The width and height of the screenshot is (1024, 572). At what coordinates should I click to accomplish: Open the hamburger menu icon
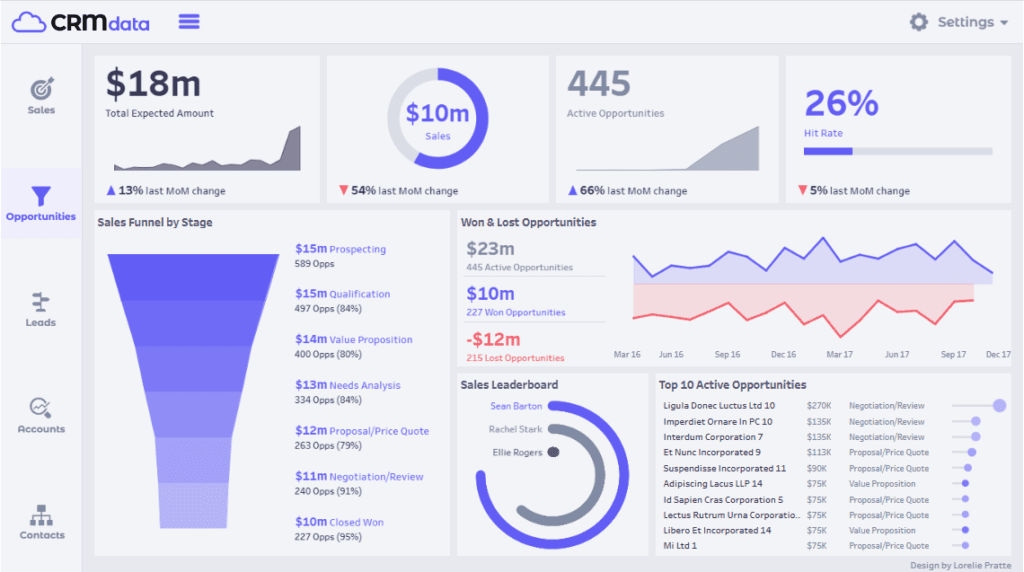coord(189,22)
